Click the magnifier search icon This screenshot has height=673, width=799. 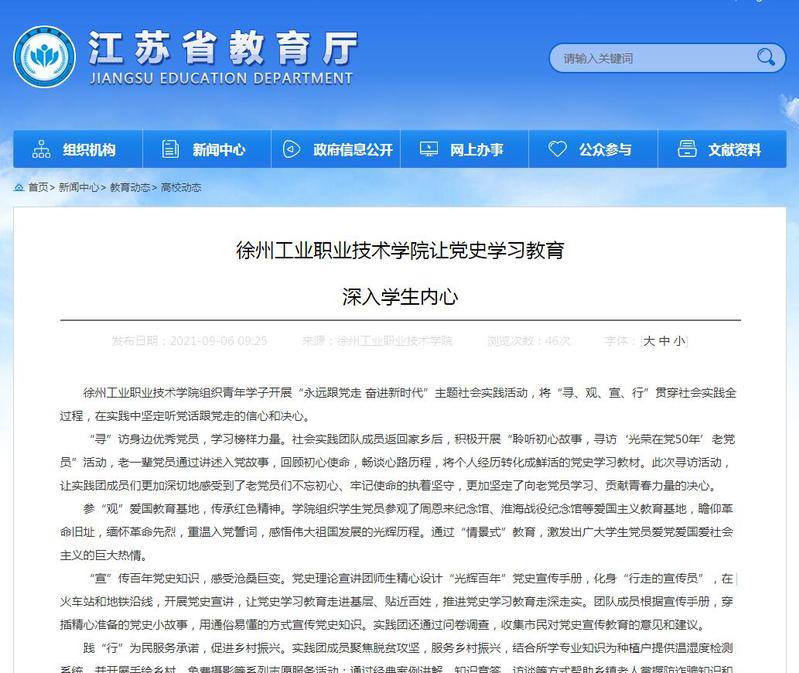click(x=766, y=58)
